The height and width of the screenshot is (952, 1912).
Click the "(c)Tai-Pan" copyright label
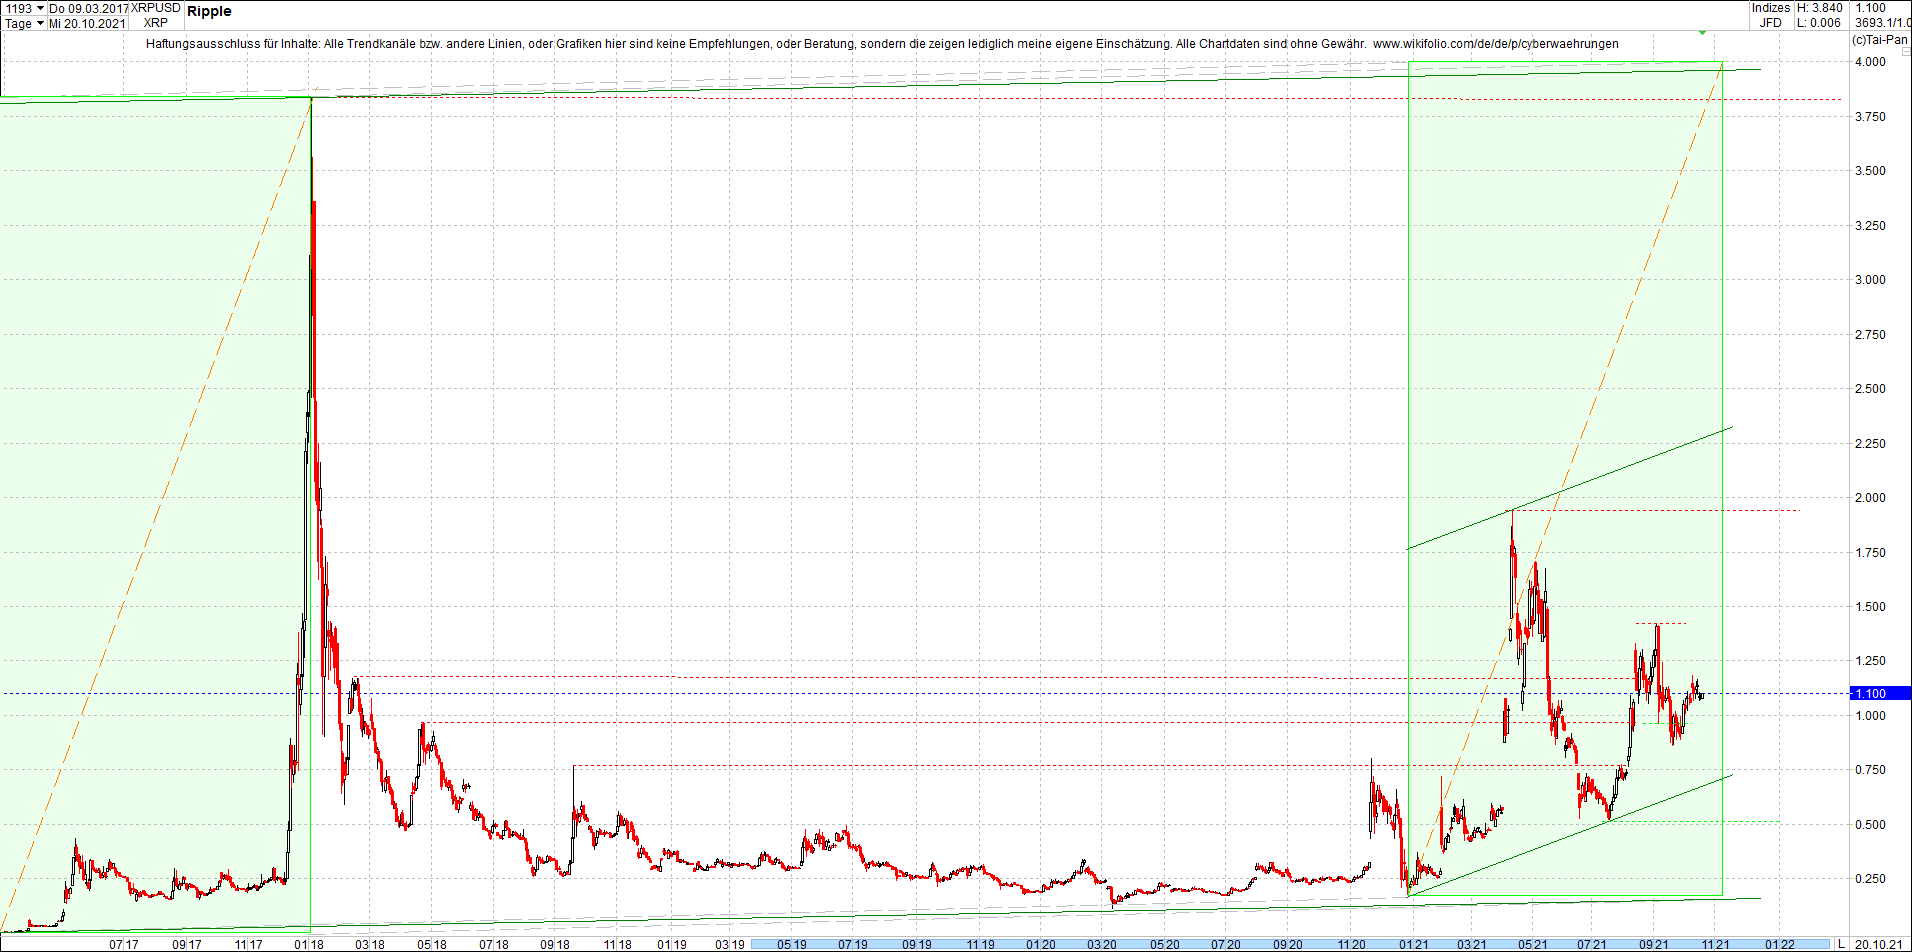(1880, 40)
